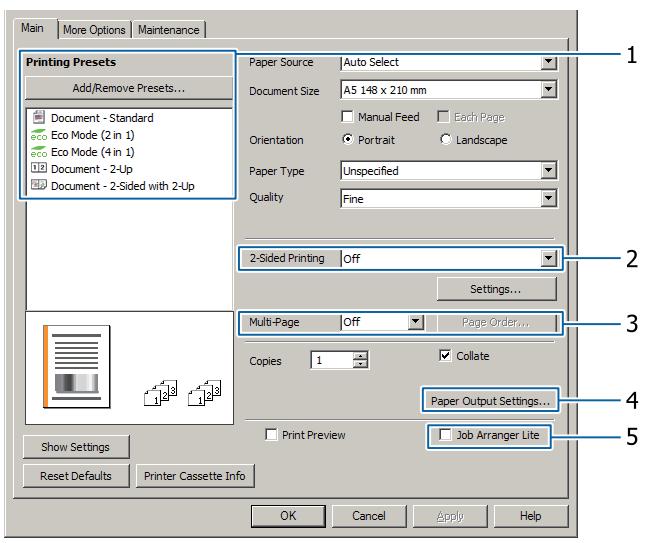
Task: Toggle the Each Page checkbox
Action: click(x=443, y=117)
